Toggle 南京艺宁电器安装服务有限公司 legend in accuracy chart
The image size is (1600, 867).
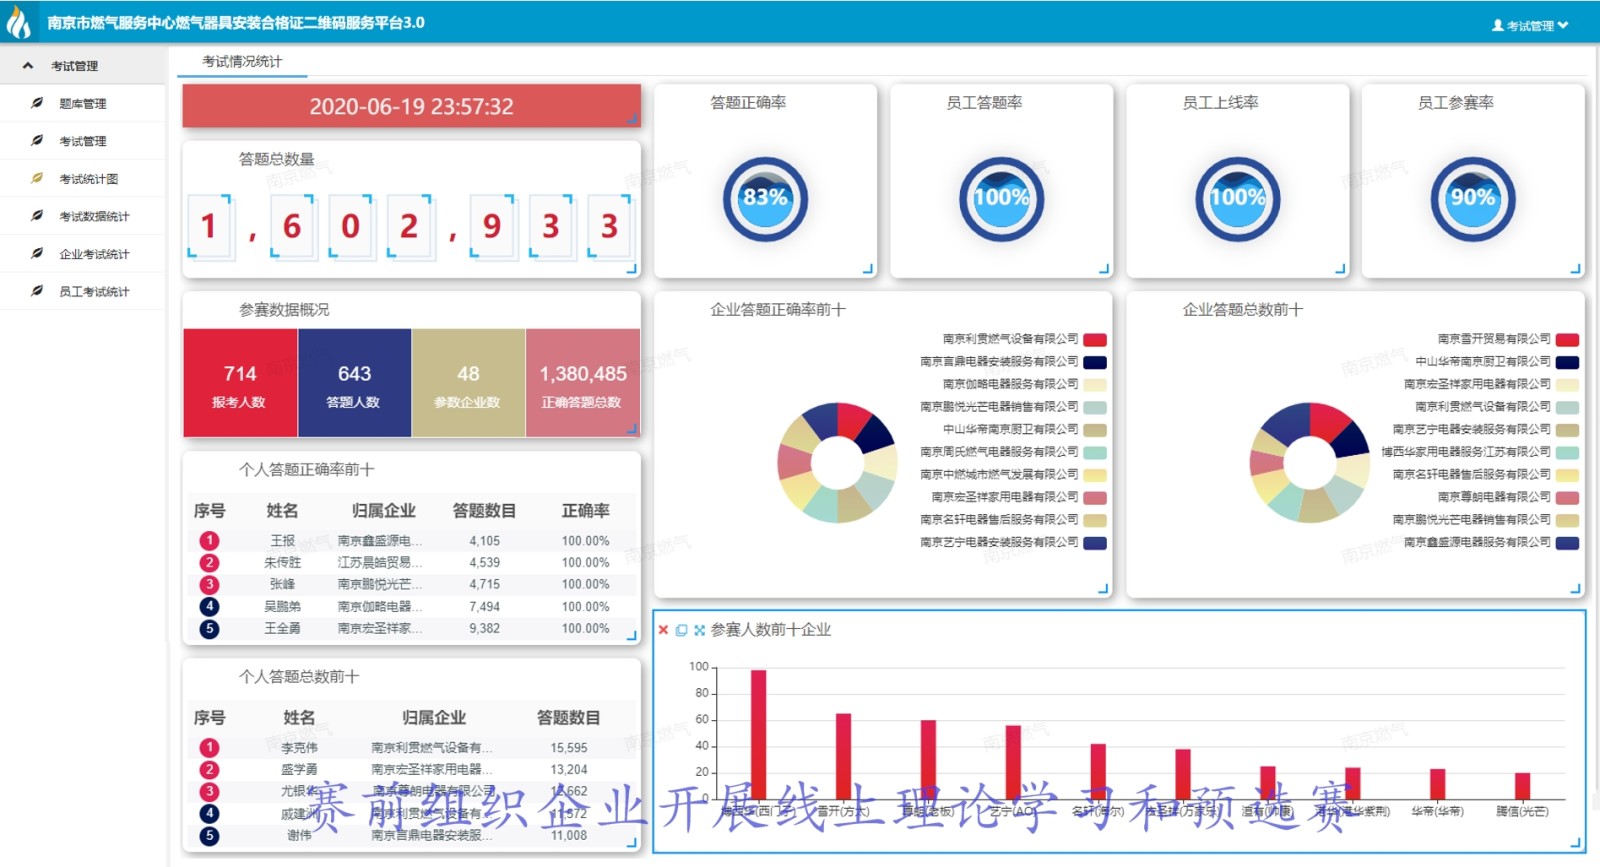(x=1094, y=543)
